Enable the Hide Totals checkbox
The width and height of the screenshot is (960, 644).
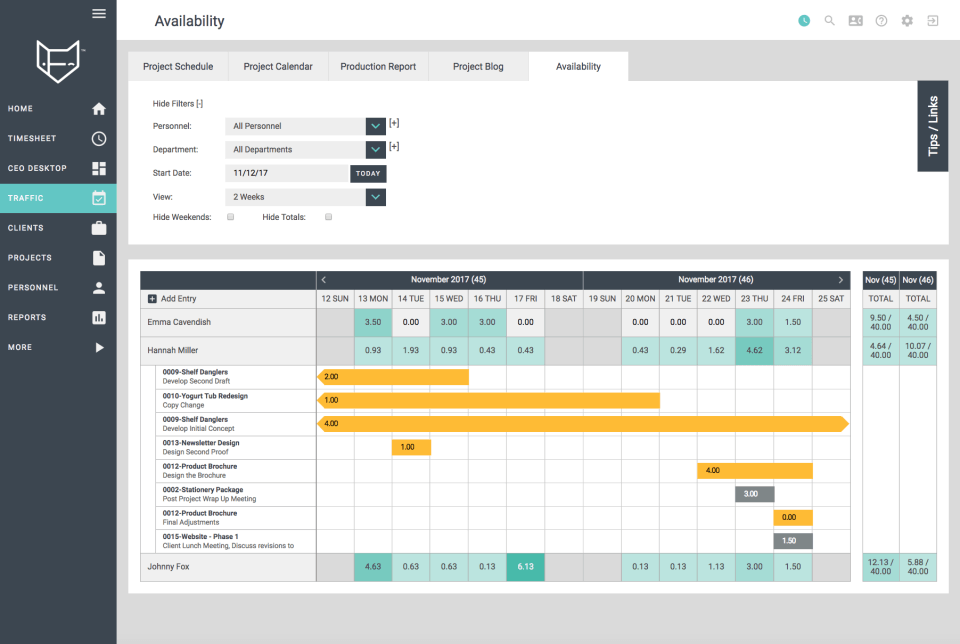click(x=329, y=217)
